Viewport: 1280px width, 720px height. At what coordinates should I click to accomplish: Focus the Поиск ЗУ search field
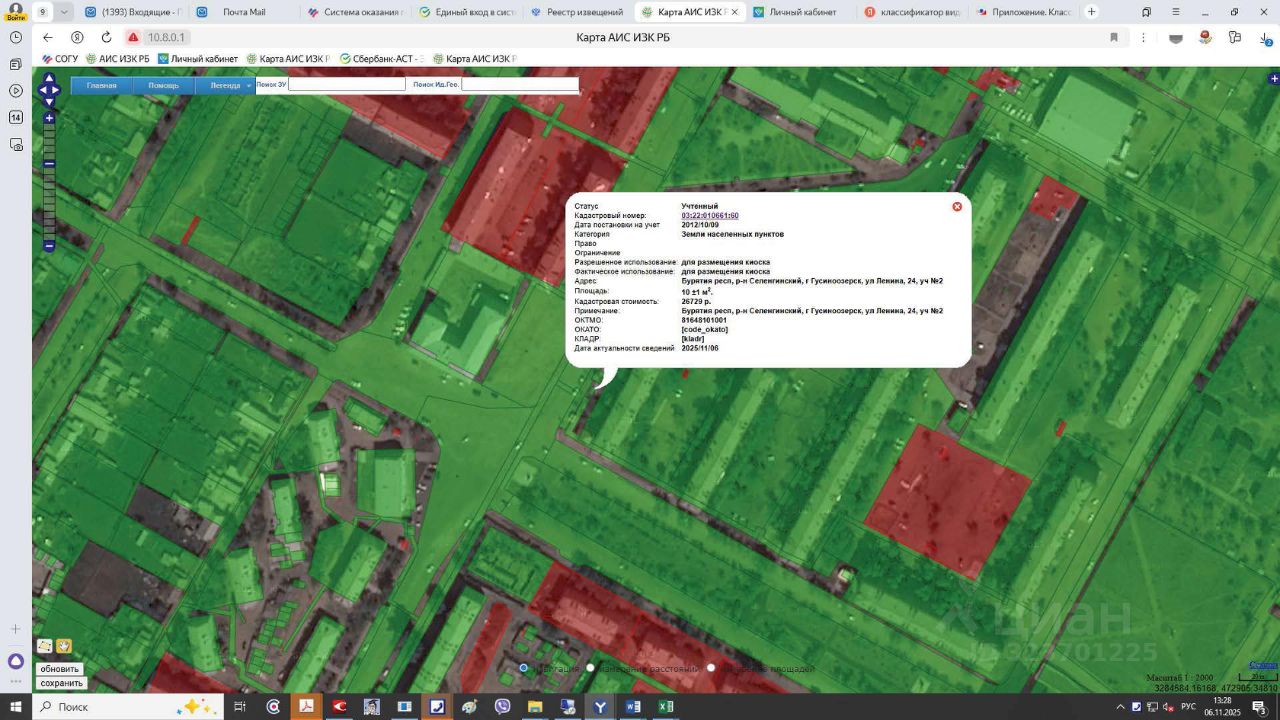(x=347, y=85)
